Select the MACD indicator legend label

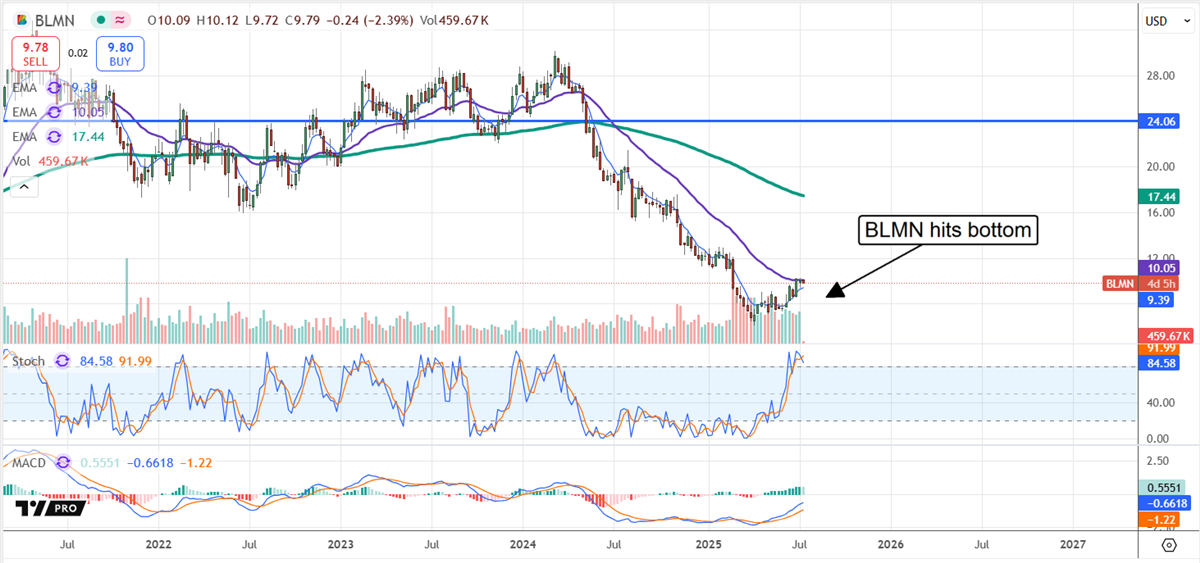coord(27,462)
